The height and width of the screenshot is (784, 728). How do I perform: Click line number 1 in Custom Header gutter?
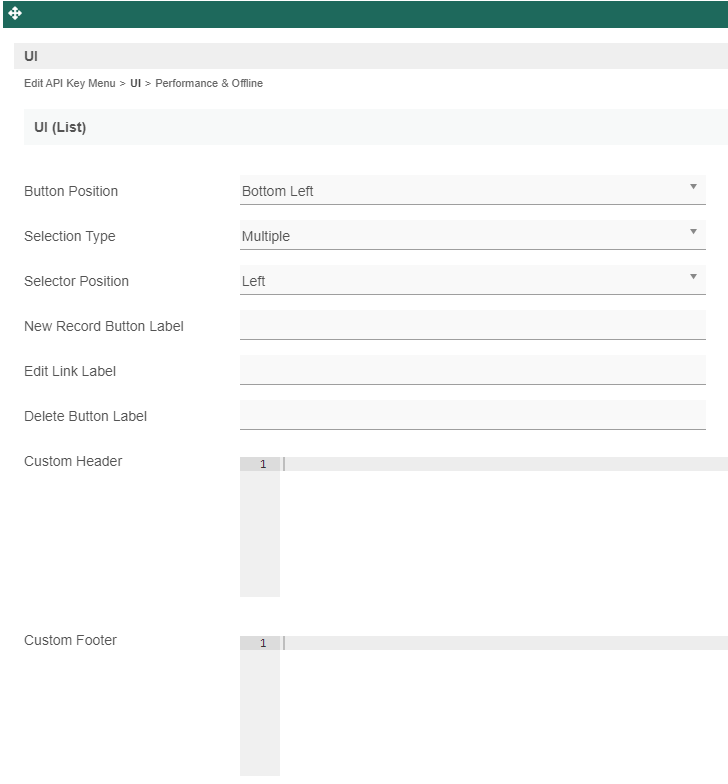263,464
